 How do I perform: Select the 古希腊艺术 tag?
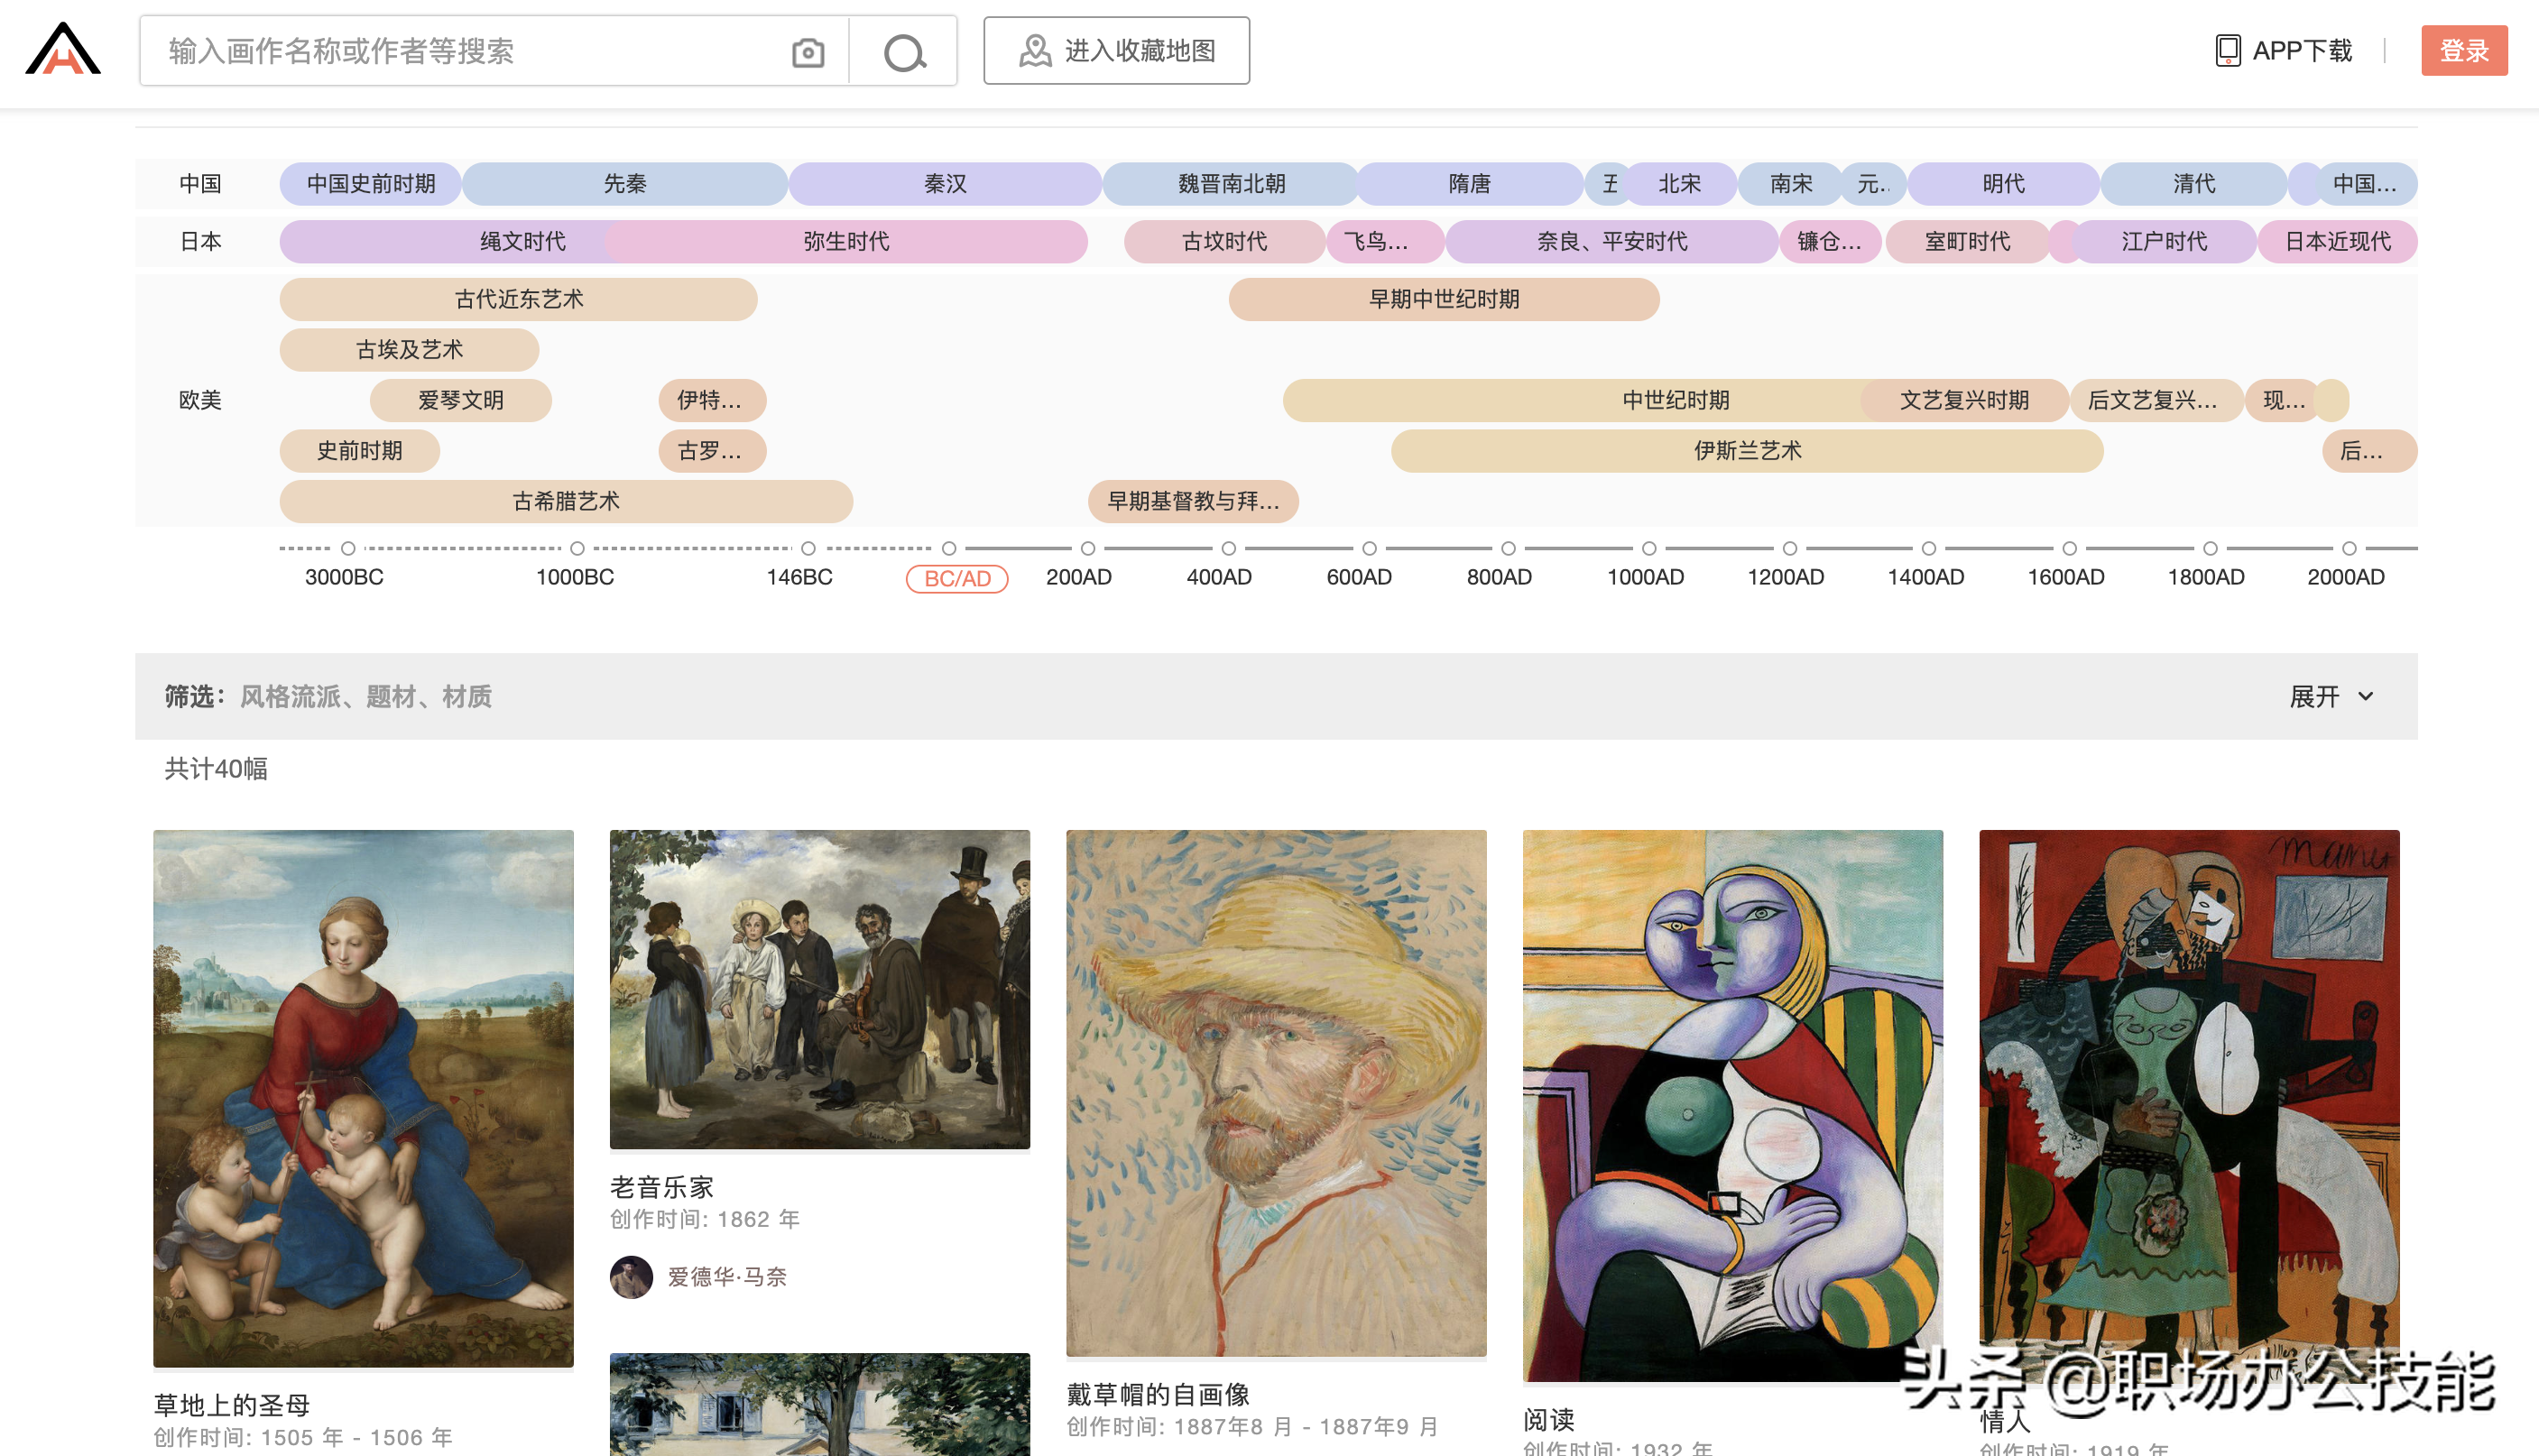566,502
